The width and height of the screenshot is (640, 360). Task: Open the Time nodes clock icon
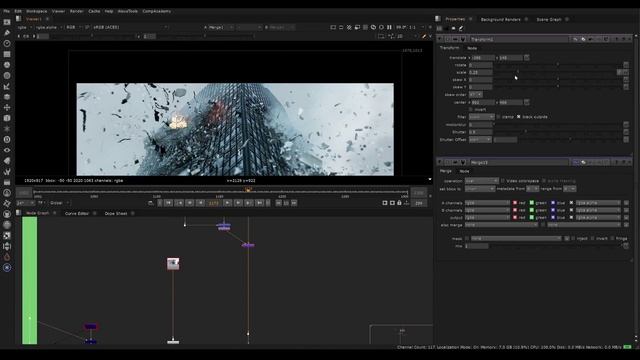(7, 43)
